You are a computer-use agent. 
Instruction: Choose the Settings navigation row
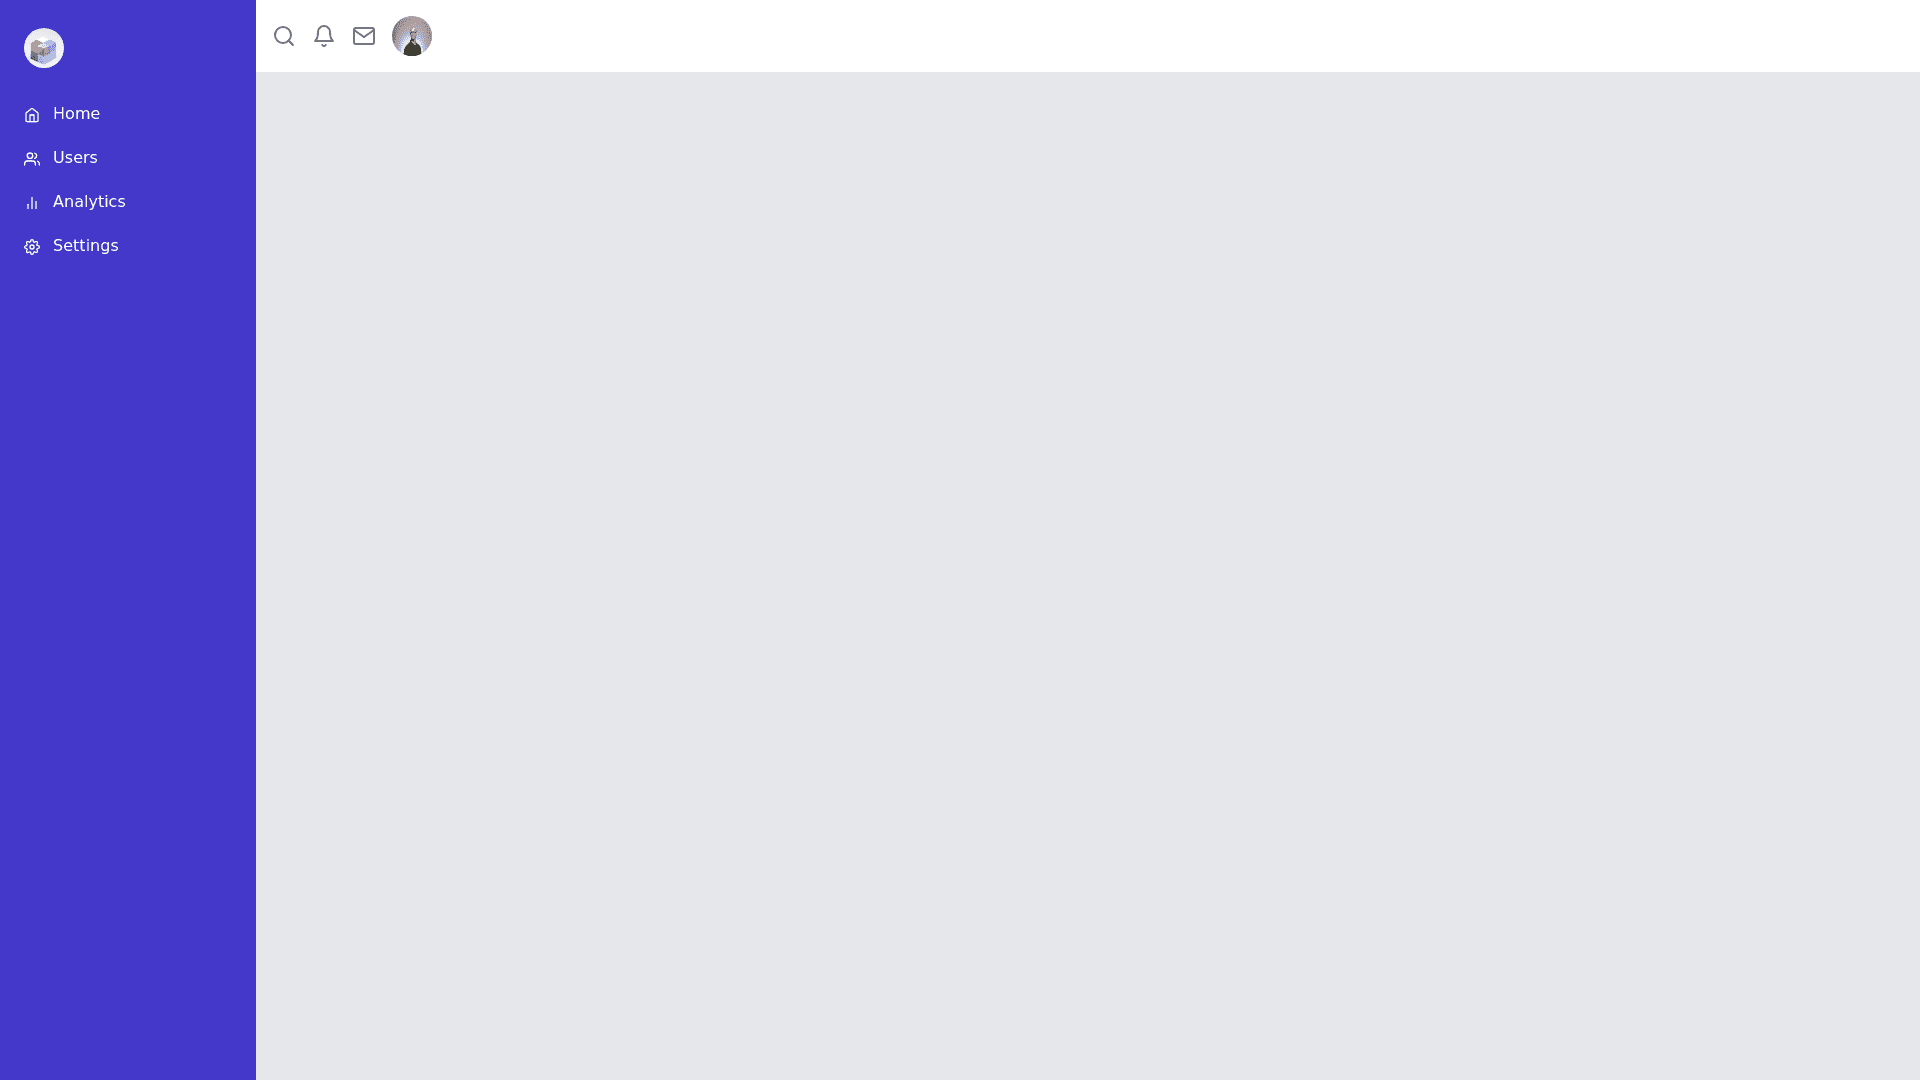pyautogui.click(x=128, y=246)
